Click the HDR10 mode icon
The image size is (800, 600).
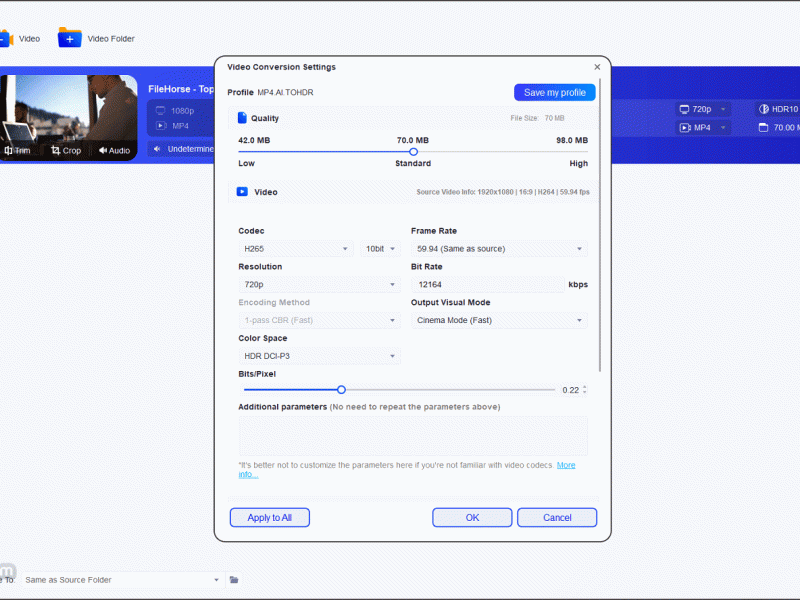pos(764,109)
